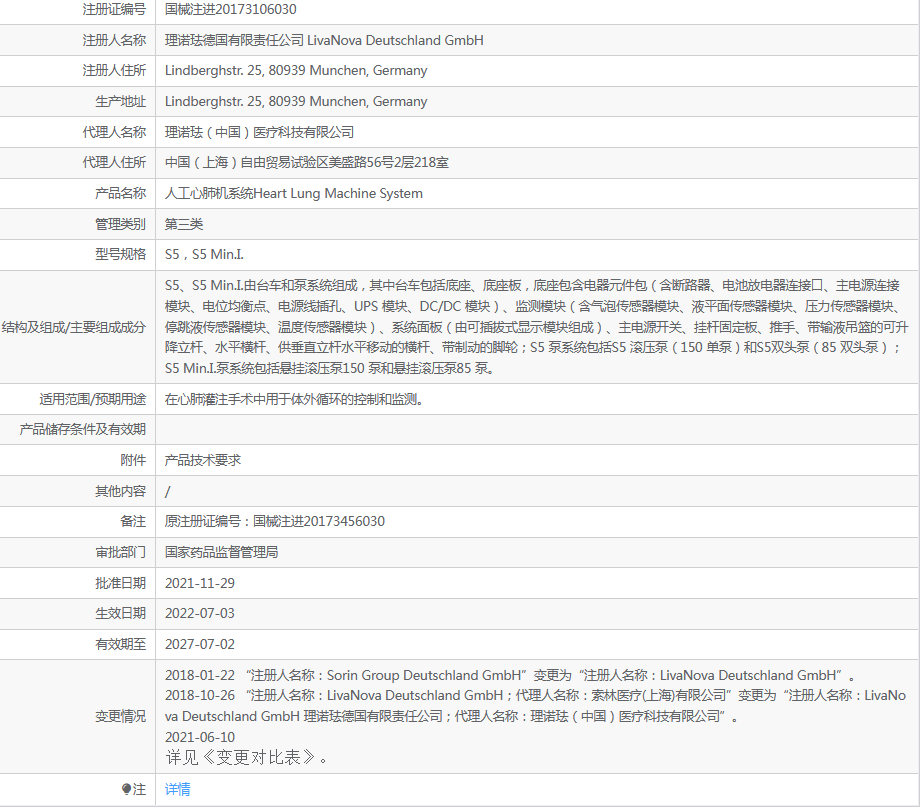Select the 2021-06-10 change date
The image size is (921, 807).
tap(200, 737)
